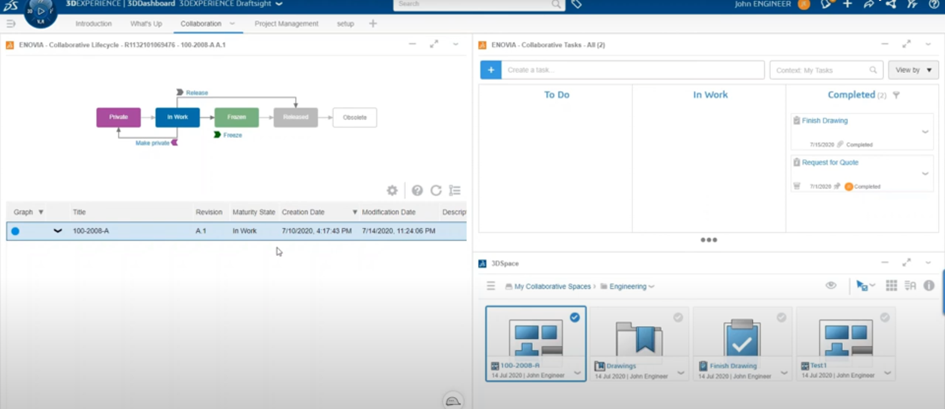This screenshot has width=945, height=409.
Task: Switch 3DSpace to the tile grid view
Action: tap(891, 286)
